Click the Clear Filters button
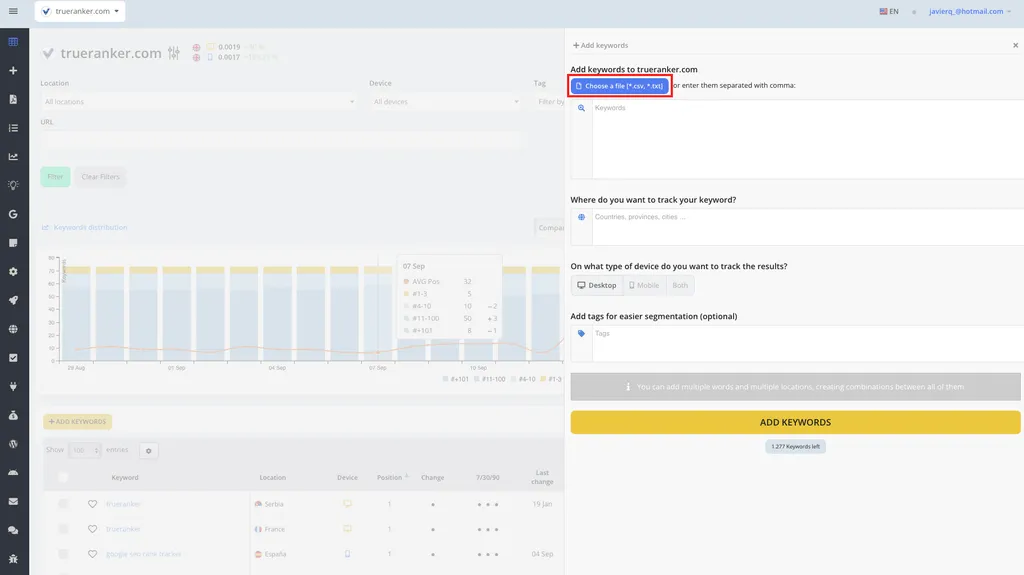The width and height of the screenshot is (1024, 575). coord(101,177)
